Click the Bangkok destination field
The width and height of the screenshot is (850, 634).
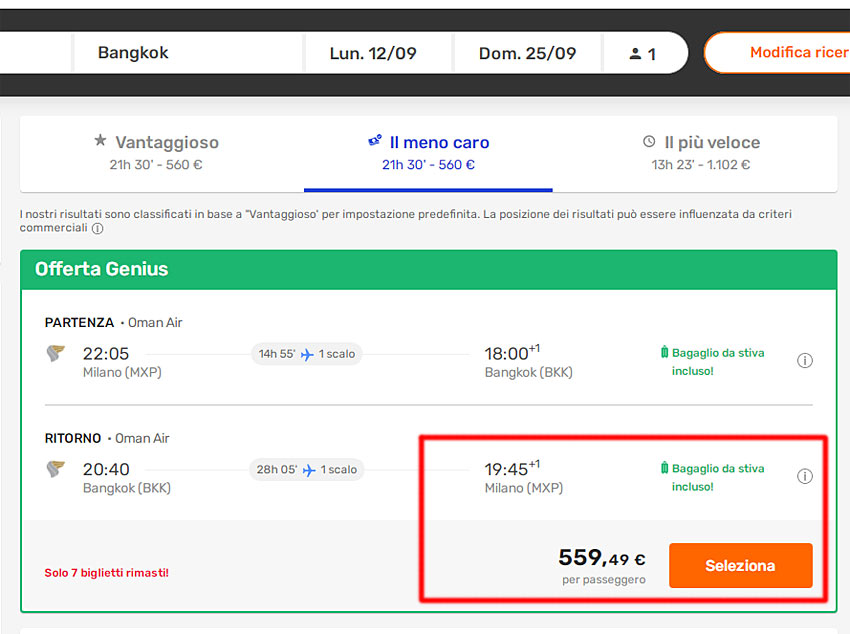[187, 53]
